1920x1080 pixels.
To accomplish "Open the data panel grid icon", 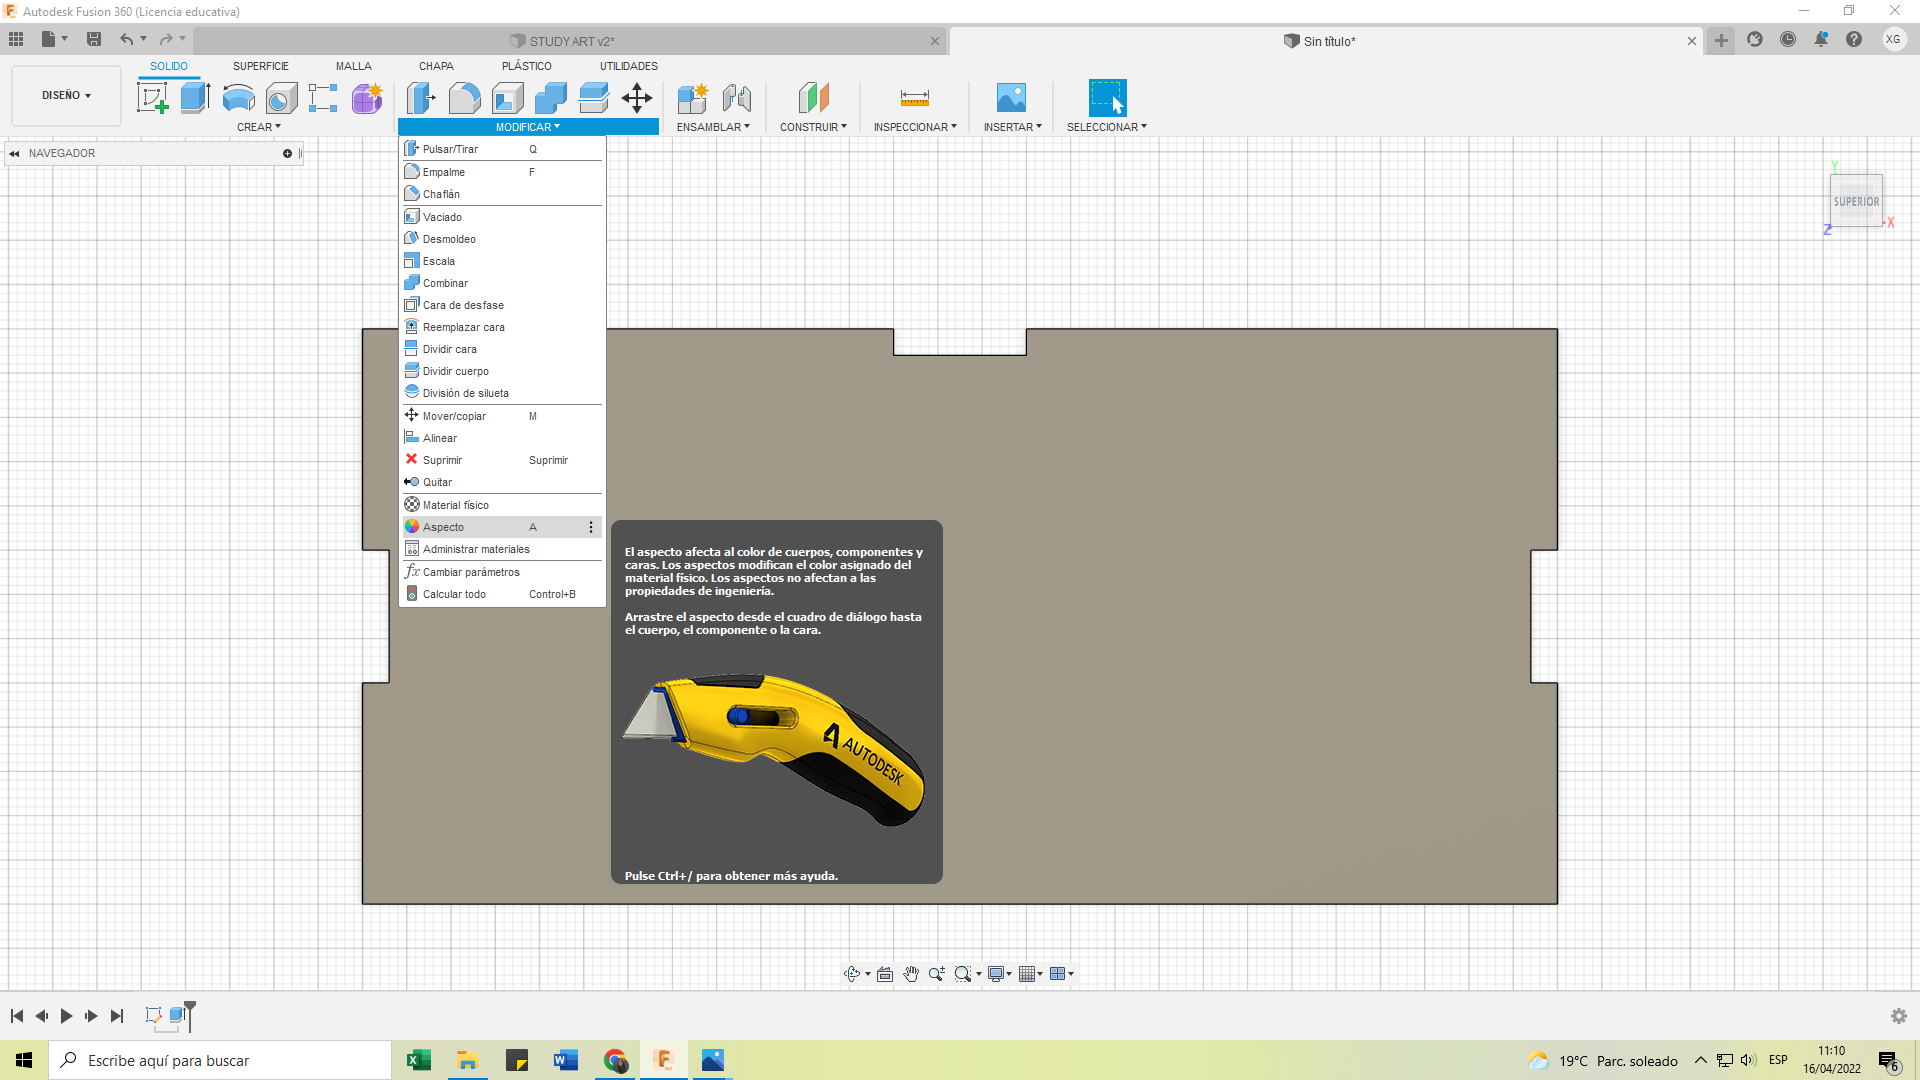I will [x=16, y=39].
